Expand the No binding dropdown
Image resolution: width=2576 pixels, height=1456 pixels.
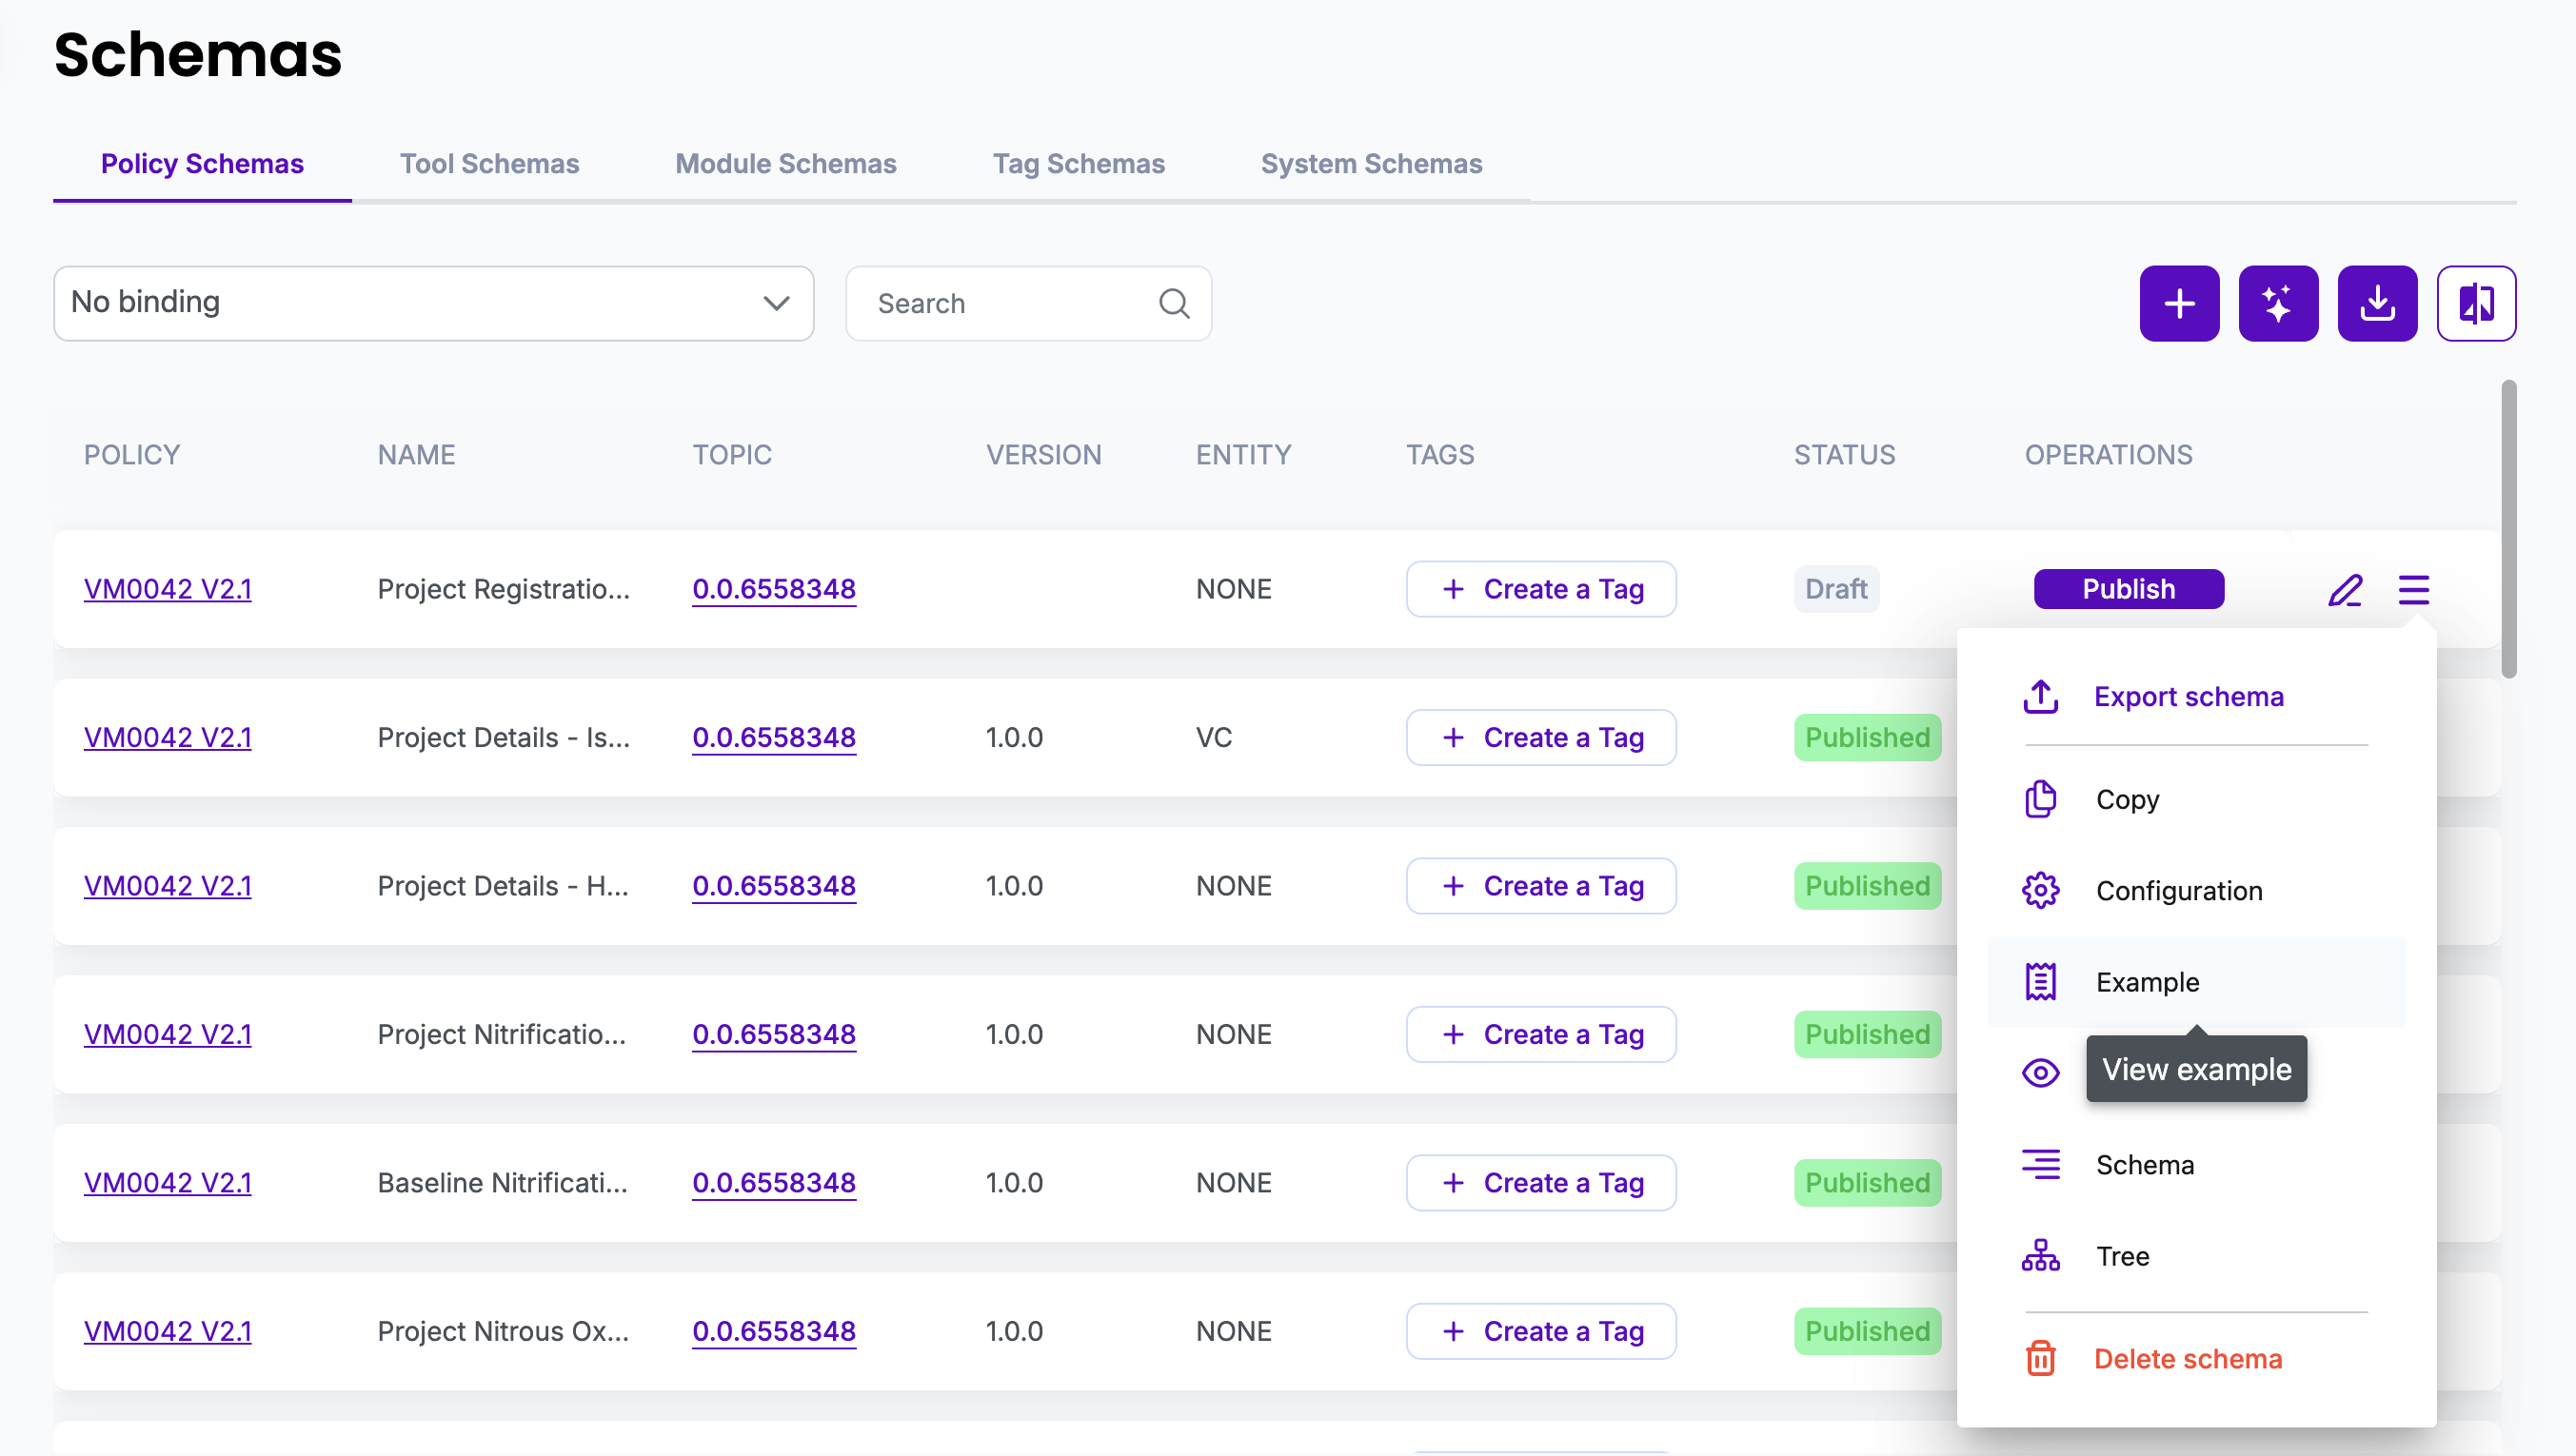coord(433,303)
